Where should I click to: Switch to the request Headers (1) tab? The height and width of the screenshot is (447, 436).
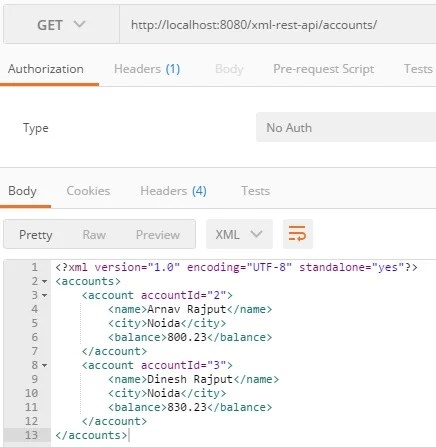pos(147,69)
